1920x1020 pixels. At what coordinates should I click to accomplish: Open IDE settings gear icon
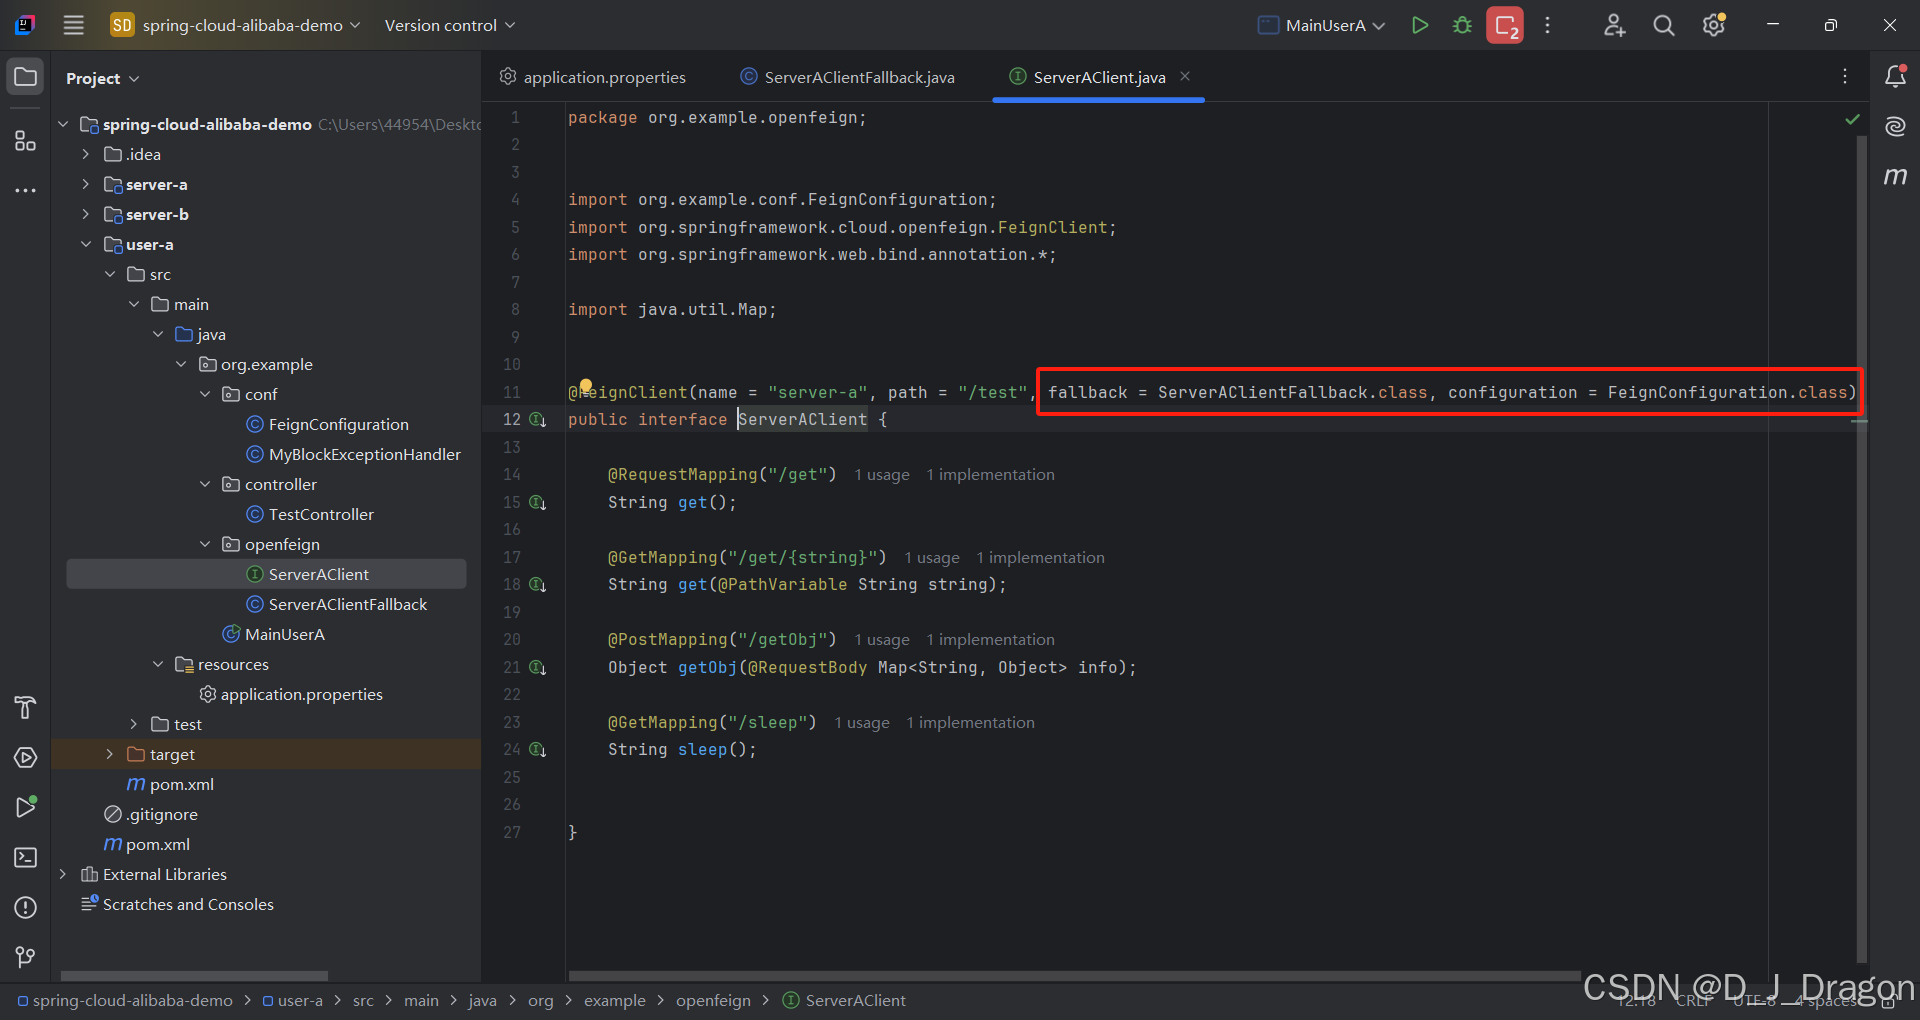(1714, 25)
